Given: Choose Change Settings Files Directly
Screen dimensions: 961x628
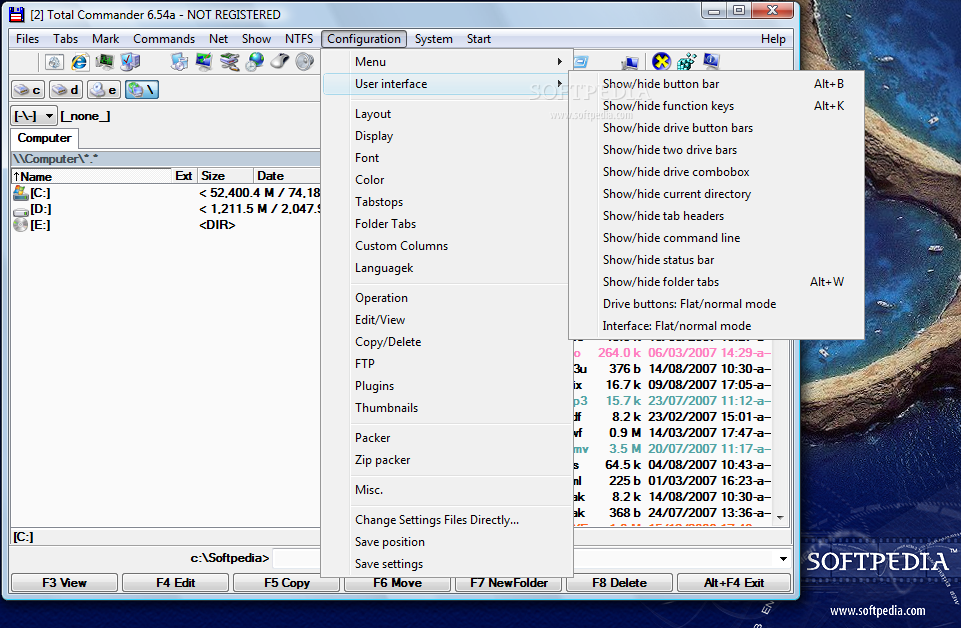Looking at the screenshot, I should click(x=447, y=520).
